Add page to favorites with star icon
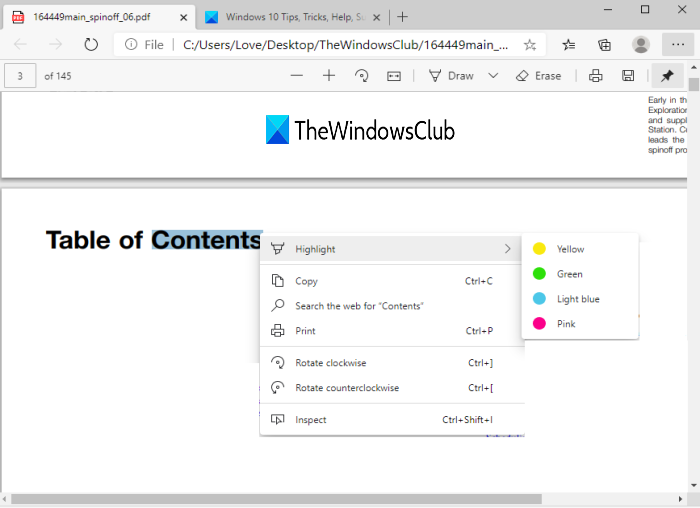Image resolution: width=700 pixels, height=508 pixels. click(530, 44)
